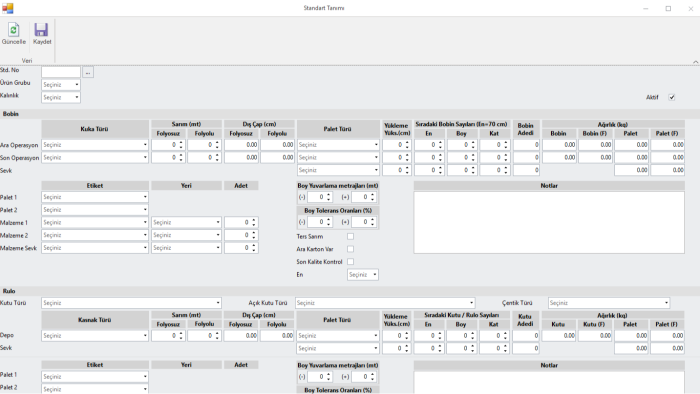Viewport: 700px width, 394px height.
Task: Open the Açık Kutu Türü dropdown
Action: point(384,303)
